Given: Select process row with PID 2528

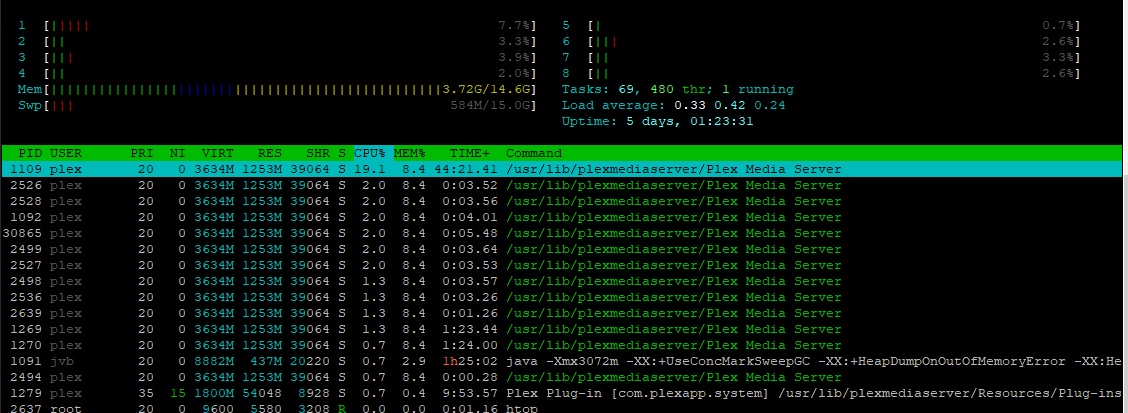Looking at the screenshot, I should [561, 201].
